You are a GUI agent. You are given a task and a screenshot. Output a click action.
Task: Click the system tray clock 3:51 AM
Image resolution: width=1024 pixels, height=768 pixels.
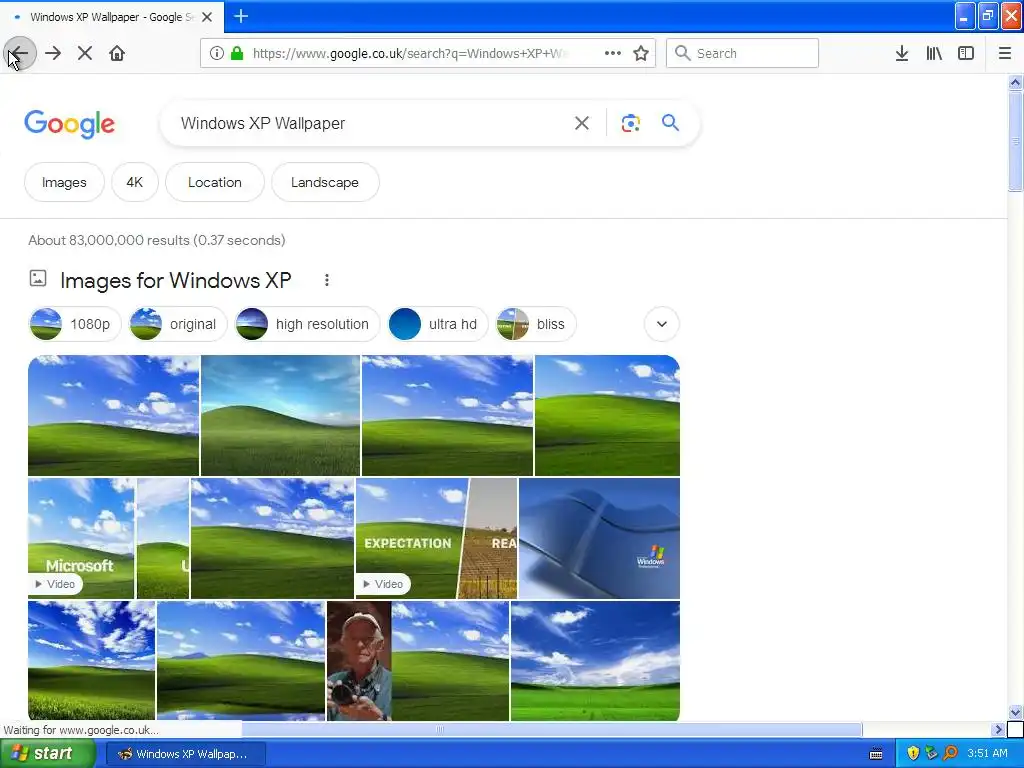coord(987,754)
